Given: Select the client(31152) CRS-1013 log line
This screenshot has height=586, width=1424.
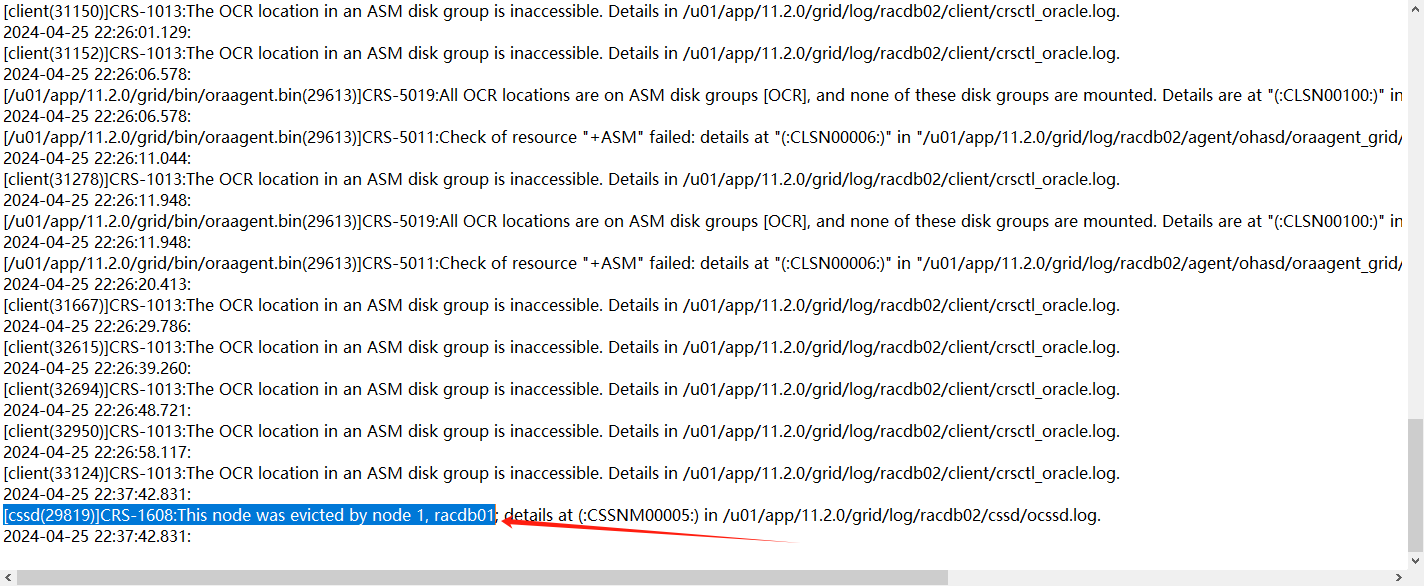Looking at the screenshot, I should 561,53.
